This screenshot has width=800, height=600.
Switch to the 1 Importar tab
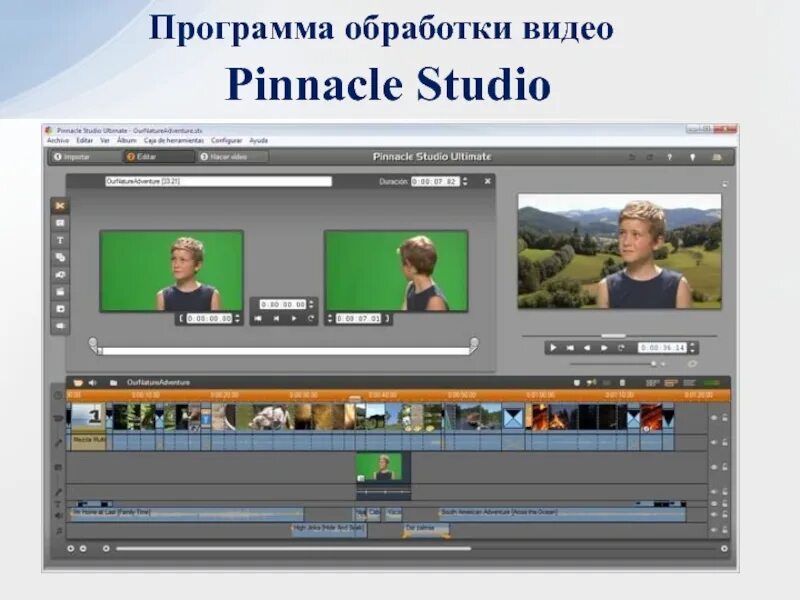tap(85, 157)
